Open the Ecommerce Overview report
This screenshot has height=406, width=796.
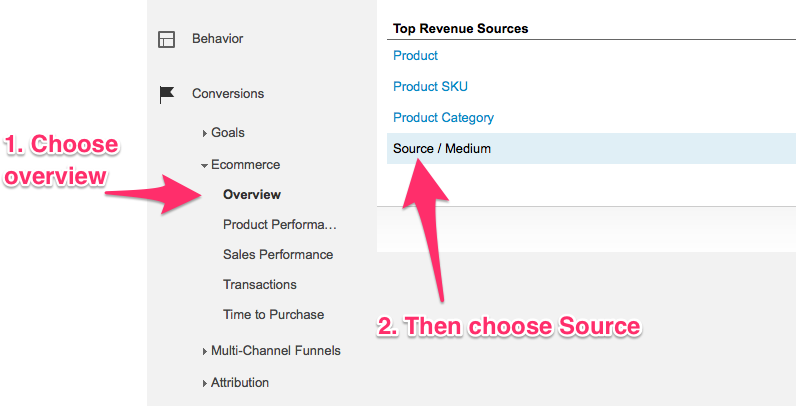(252, 194)
